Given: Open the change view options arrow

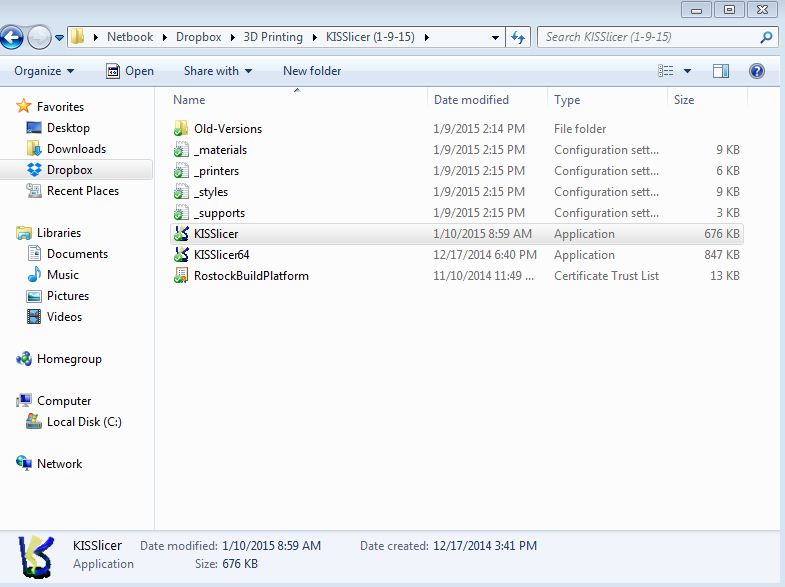Looking at the screenshot, I should 688,71.
